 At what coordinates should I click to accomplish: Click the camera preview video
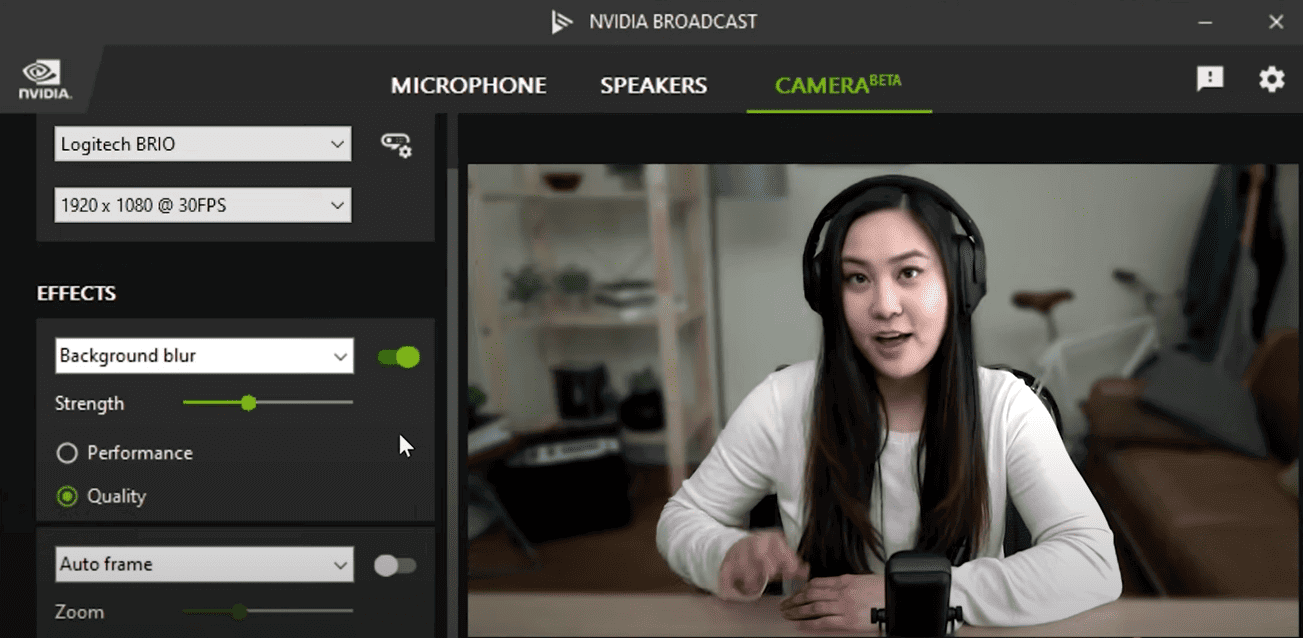coord(884,400)
